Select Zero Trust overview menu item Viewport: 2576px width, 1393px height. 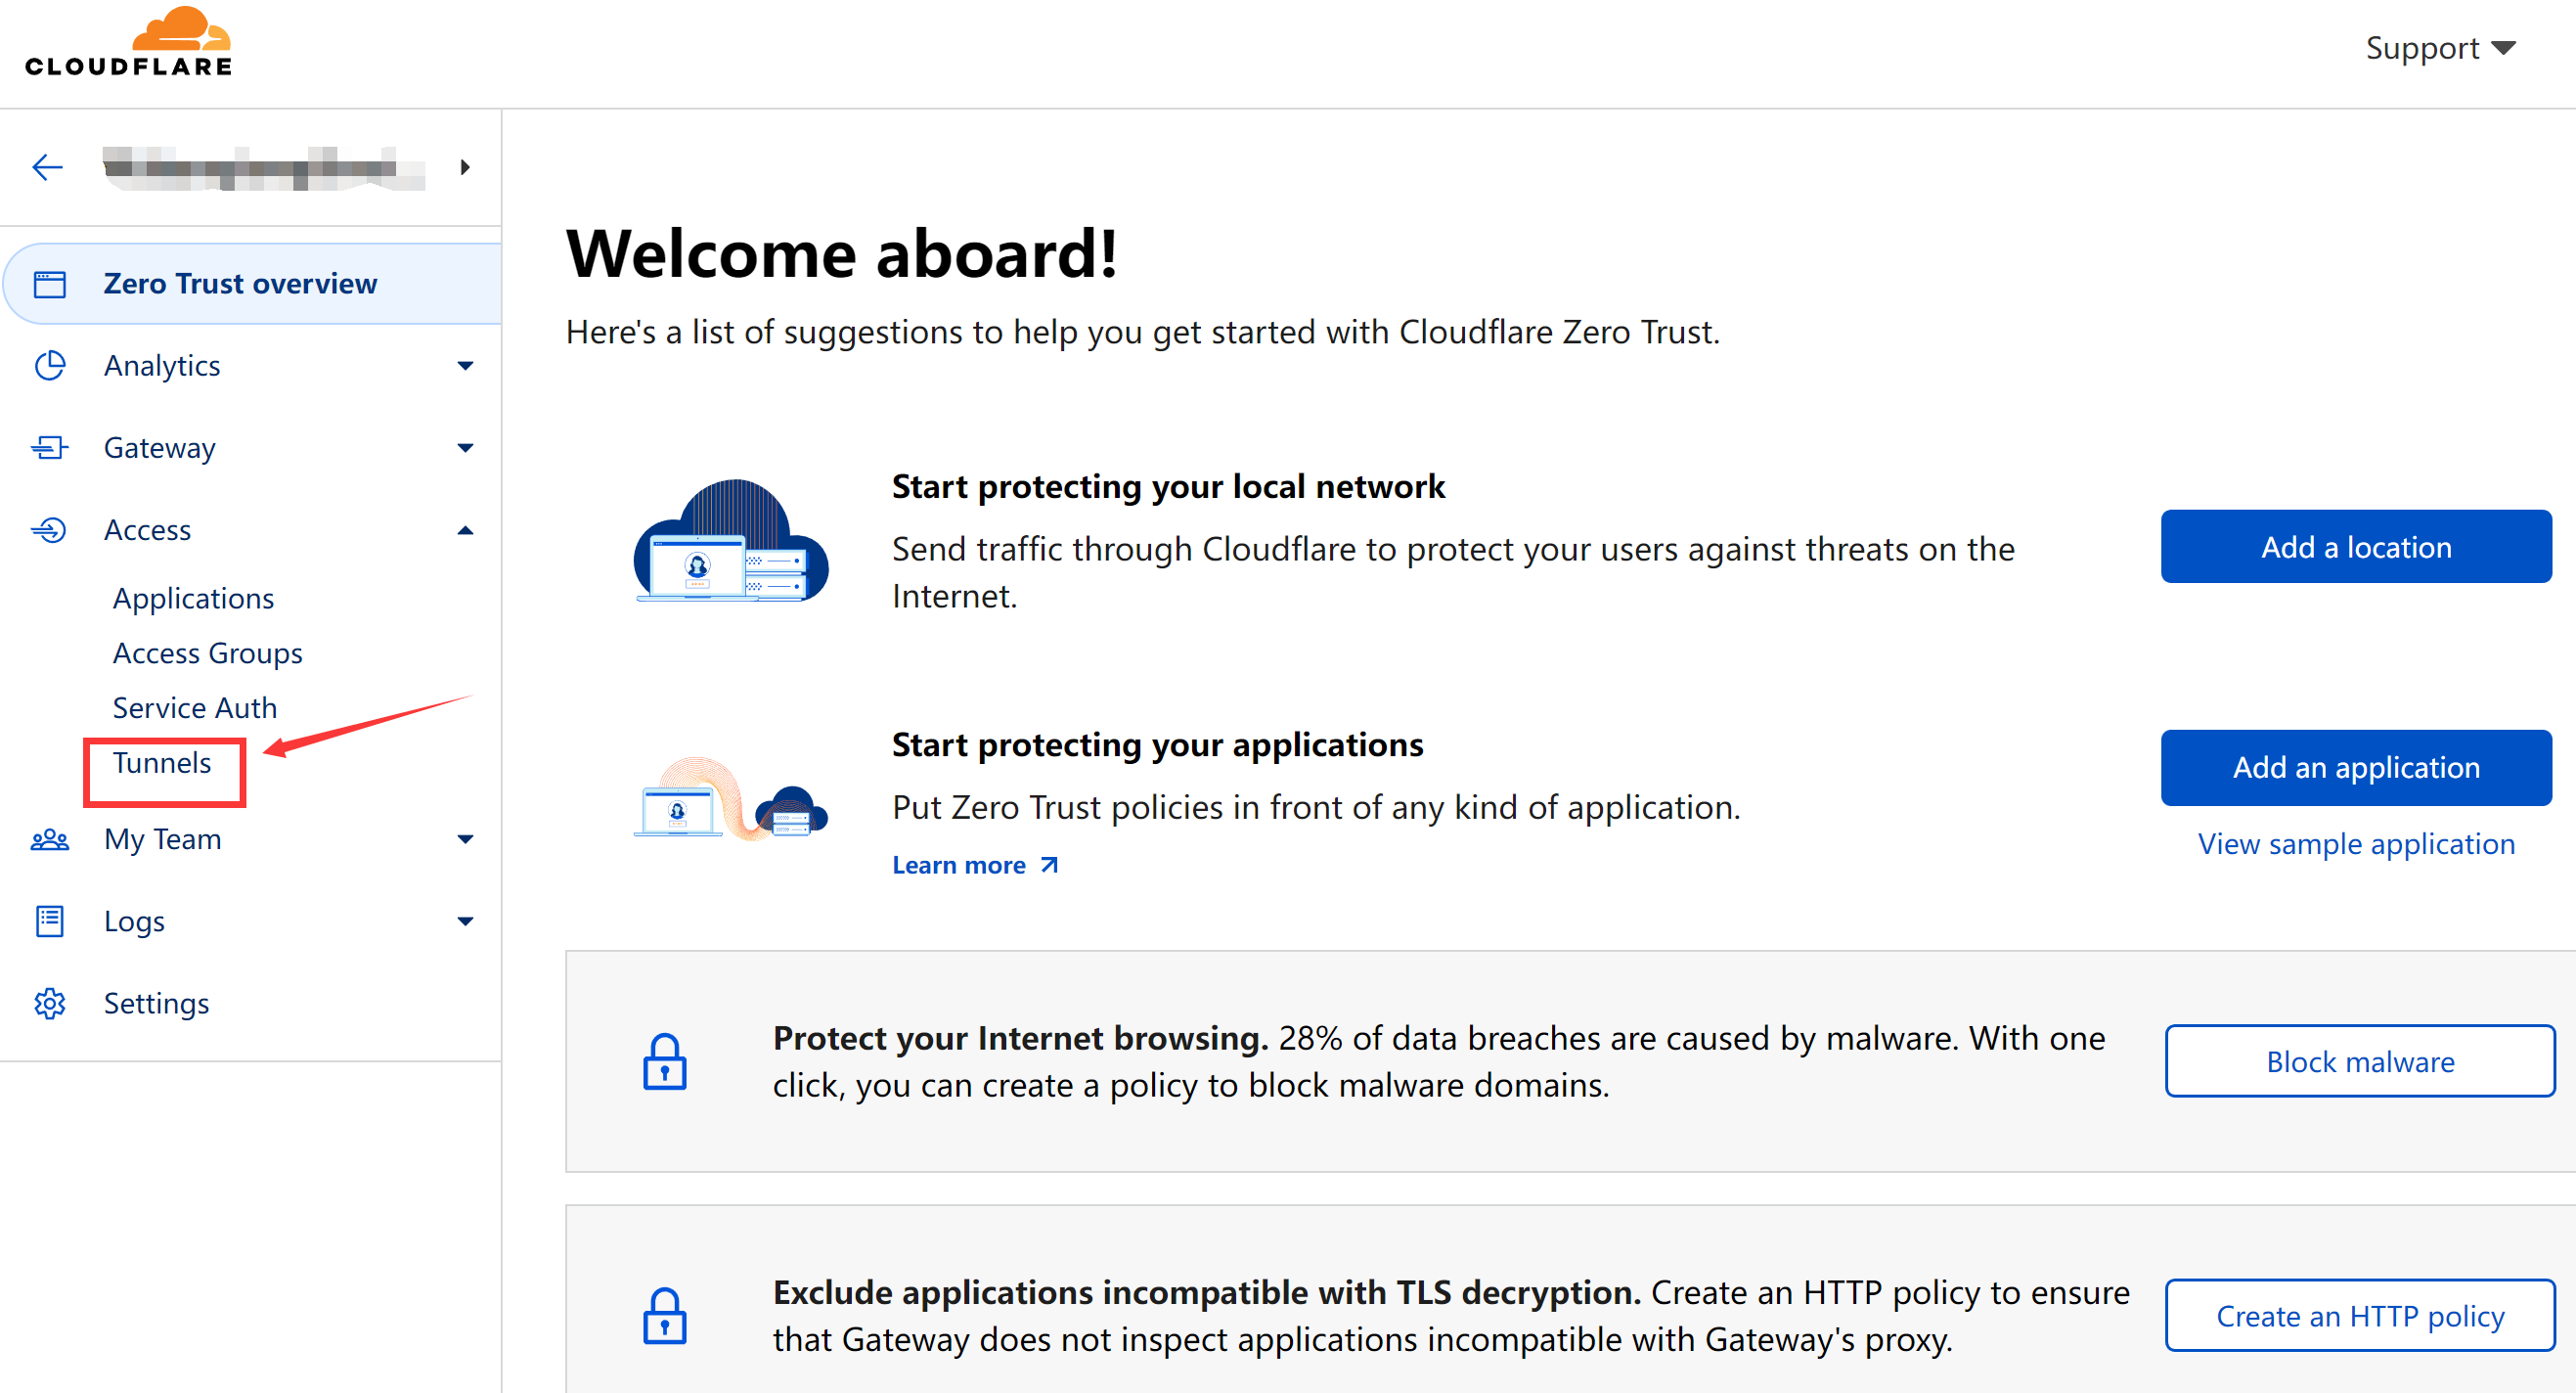point(253,284)
